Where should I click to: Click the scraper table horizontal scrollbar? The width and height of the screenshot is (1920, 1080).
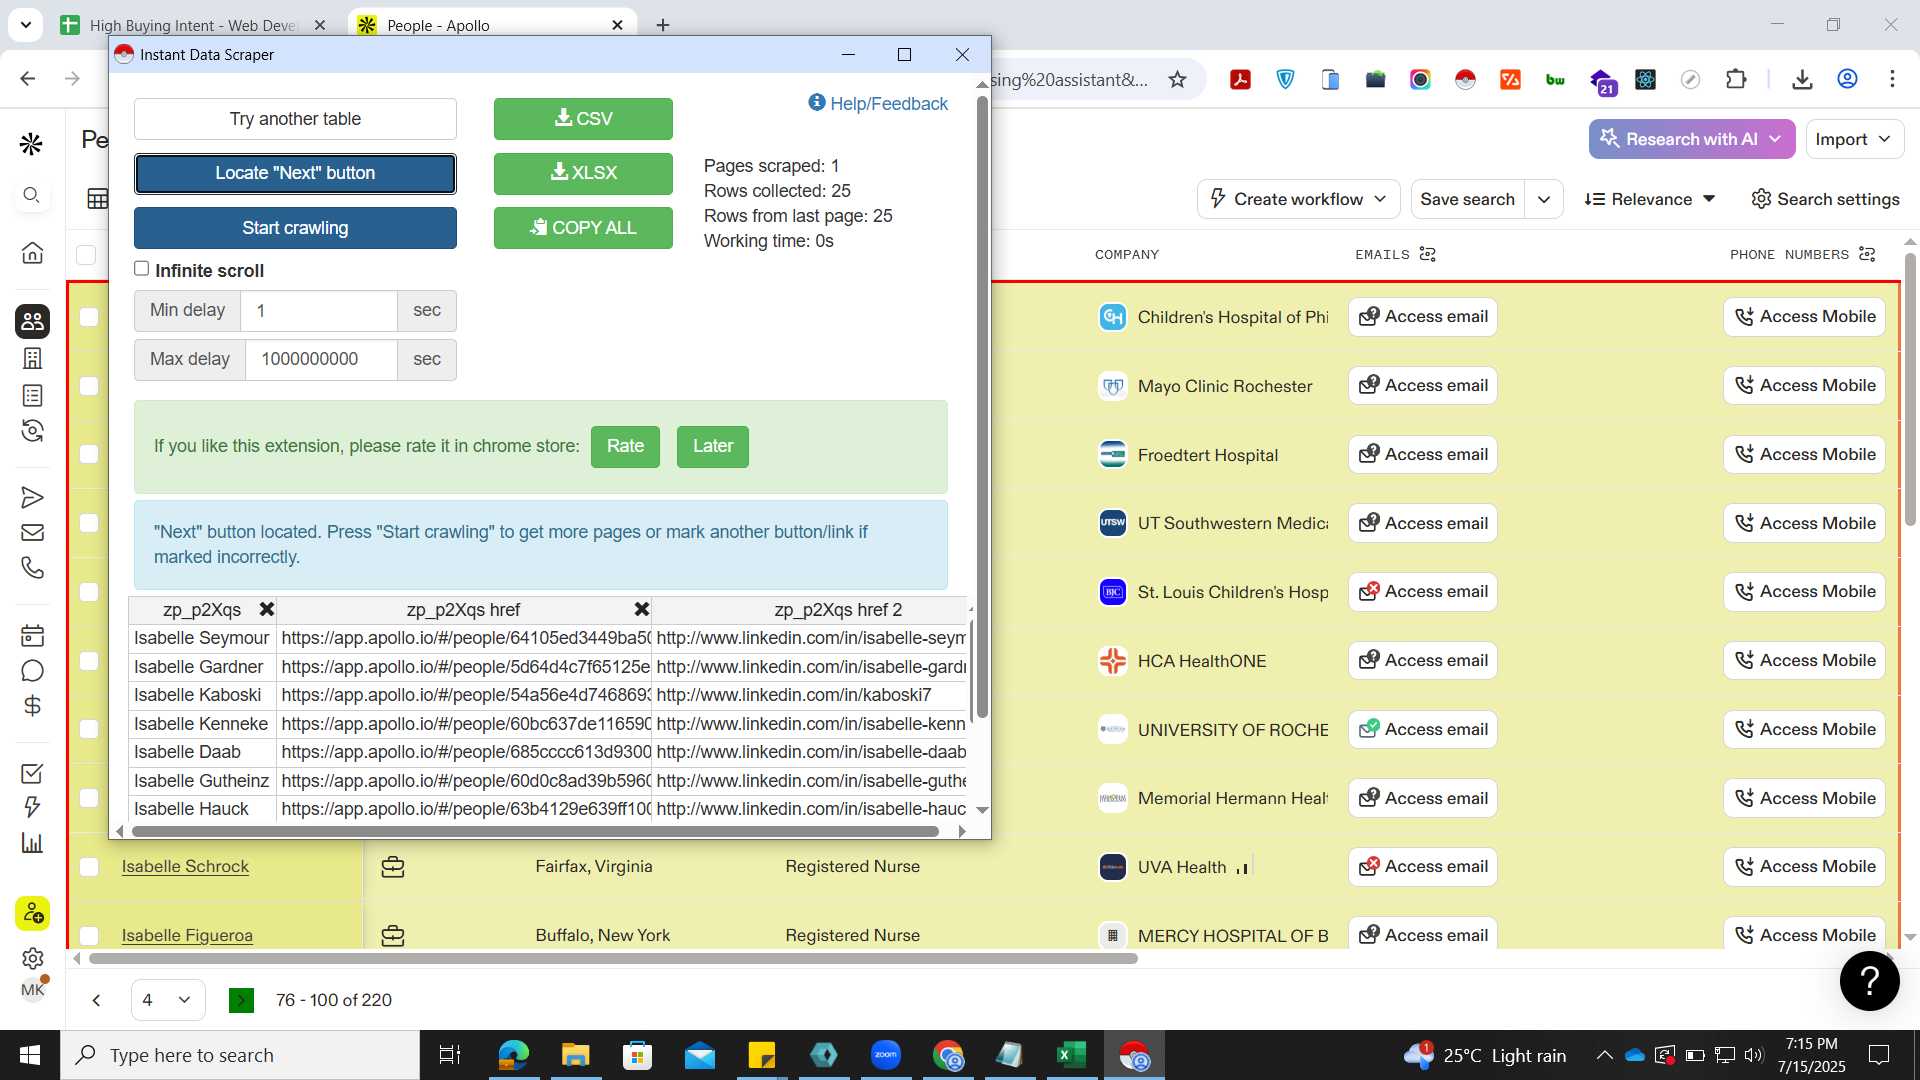pos(535,831)
